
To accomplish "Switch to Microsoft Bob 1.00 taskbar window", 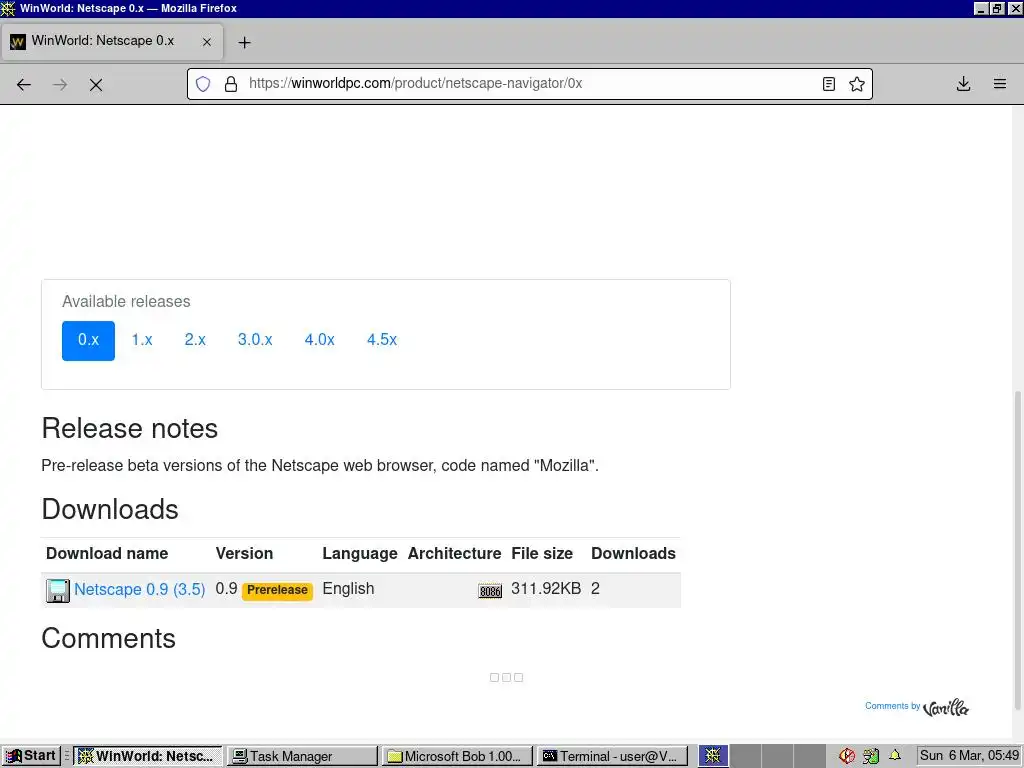I will click(457, 756).
